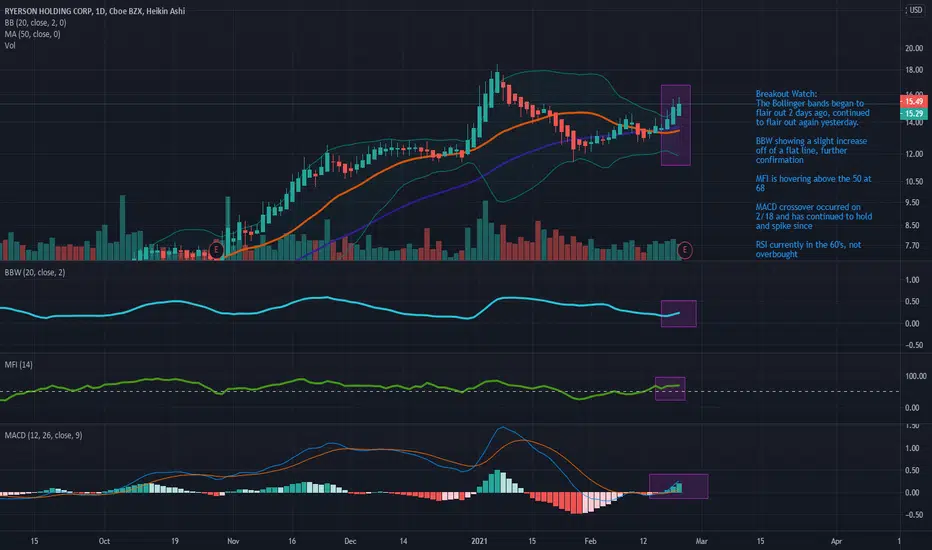Click the Nov label on time axis
932x550 pixels.
233,541
